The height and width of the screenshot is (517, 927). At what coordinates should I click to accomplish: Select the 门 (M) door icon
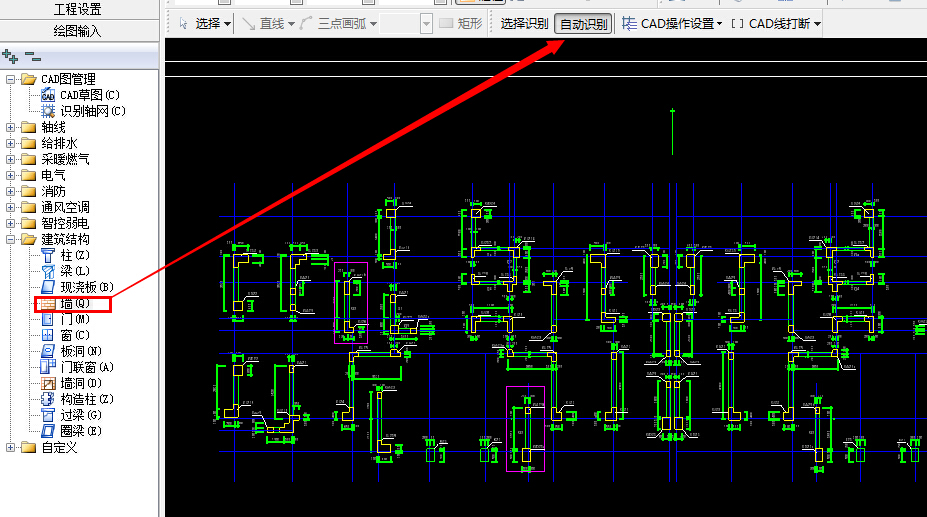tap(48, 319)
